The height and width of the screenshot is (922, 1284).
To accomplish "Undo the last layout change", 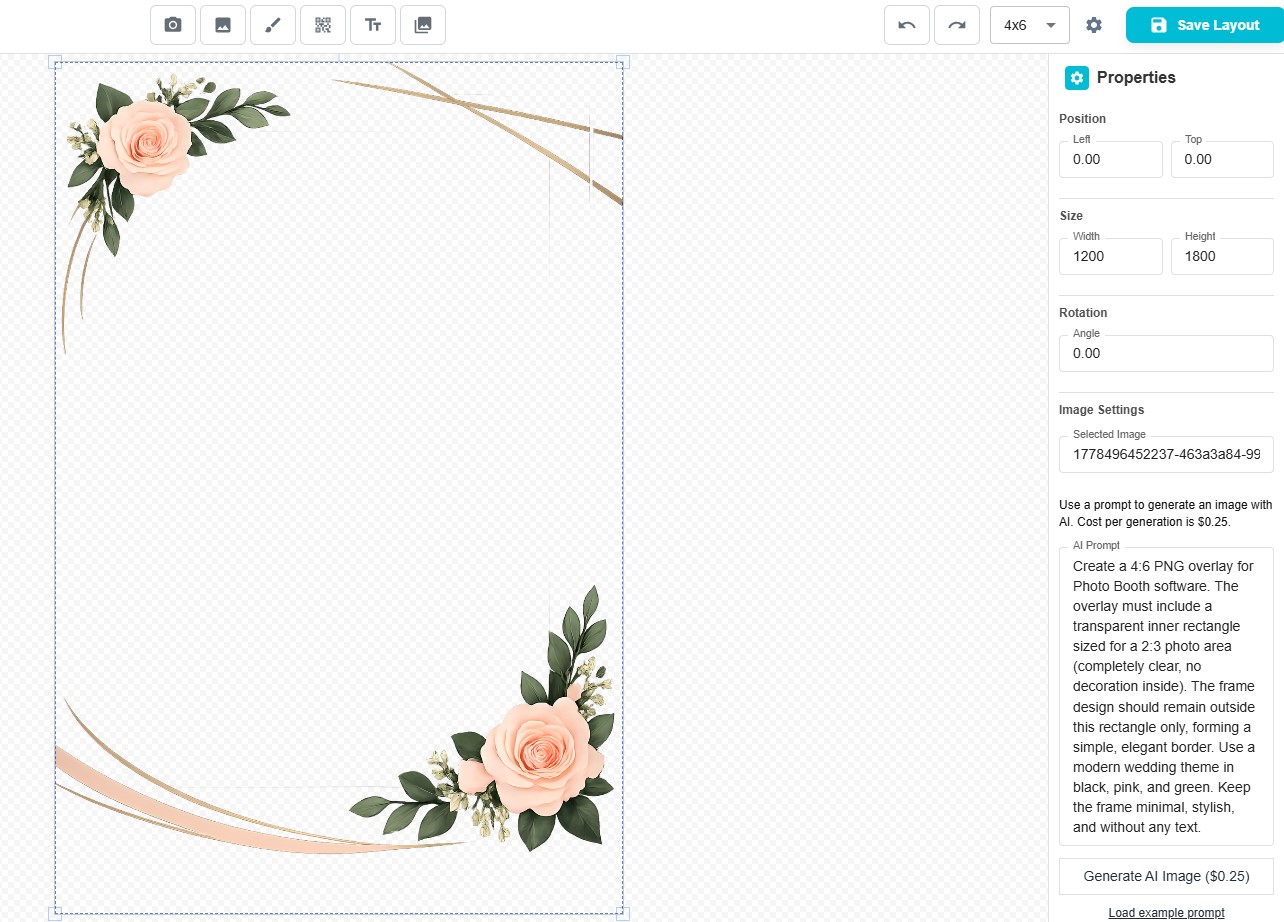I will (907, 25).
